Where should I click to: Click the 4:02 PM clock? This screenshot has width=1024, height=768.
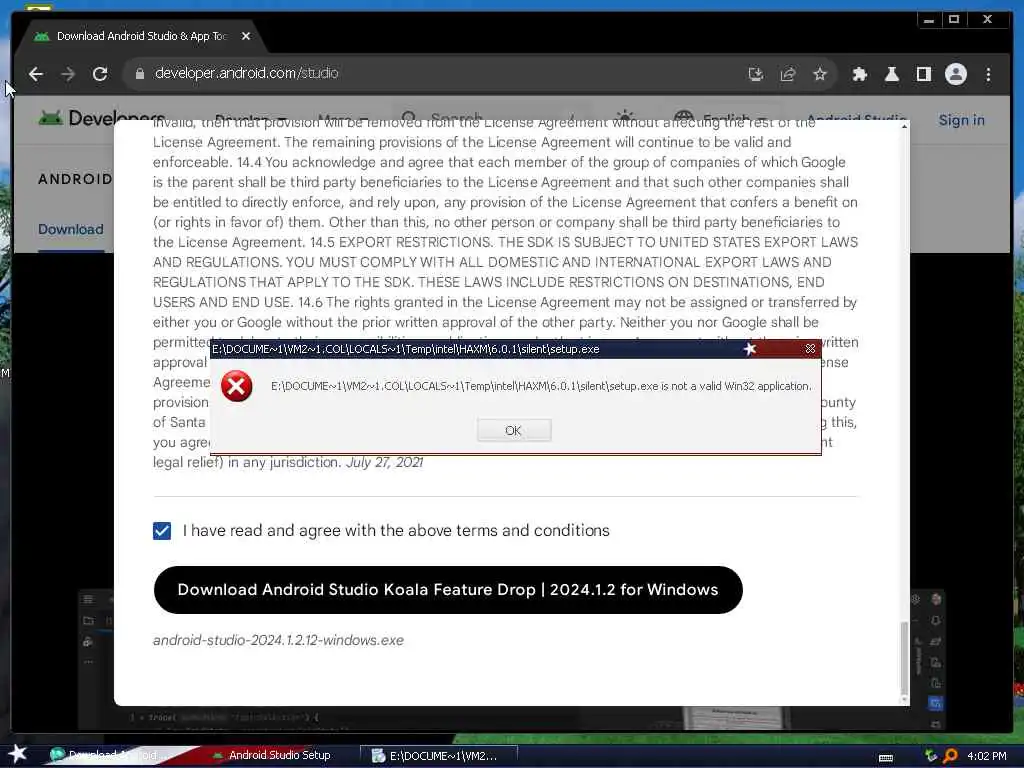click(x=987, y=756)
